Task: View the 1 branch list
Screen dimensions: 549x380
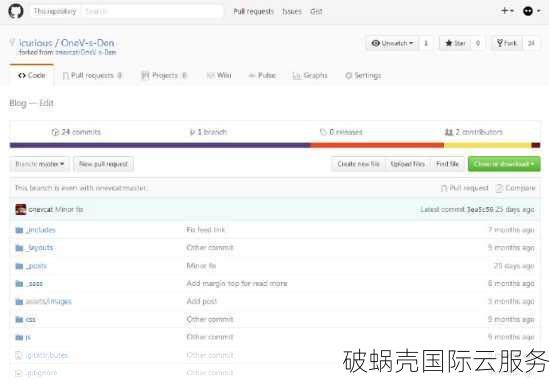Action: tap(208, 132)
